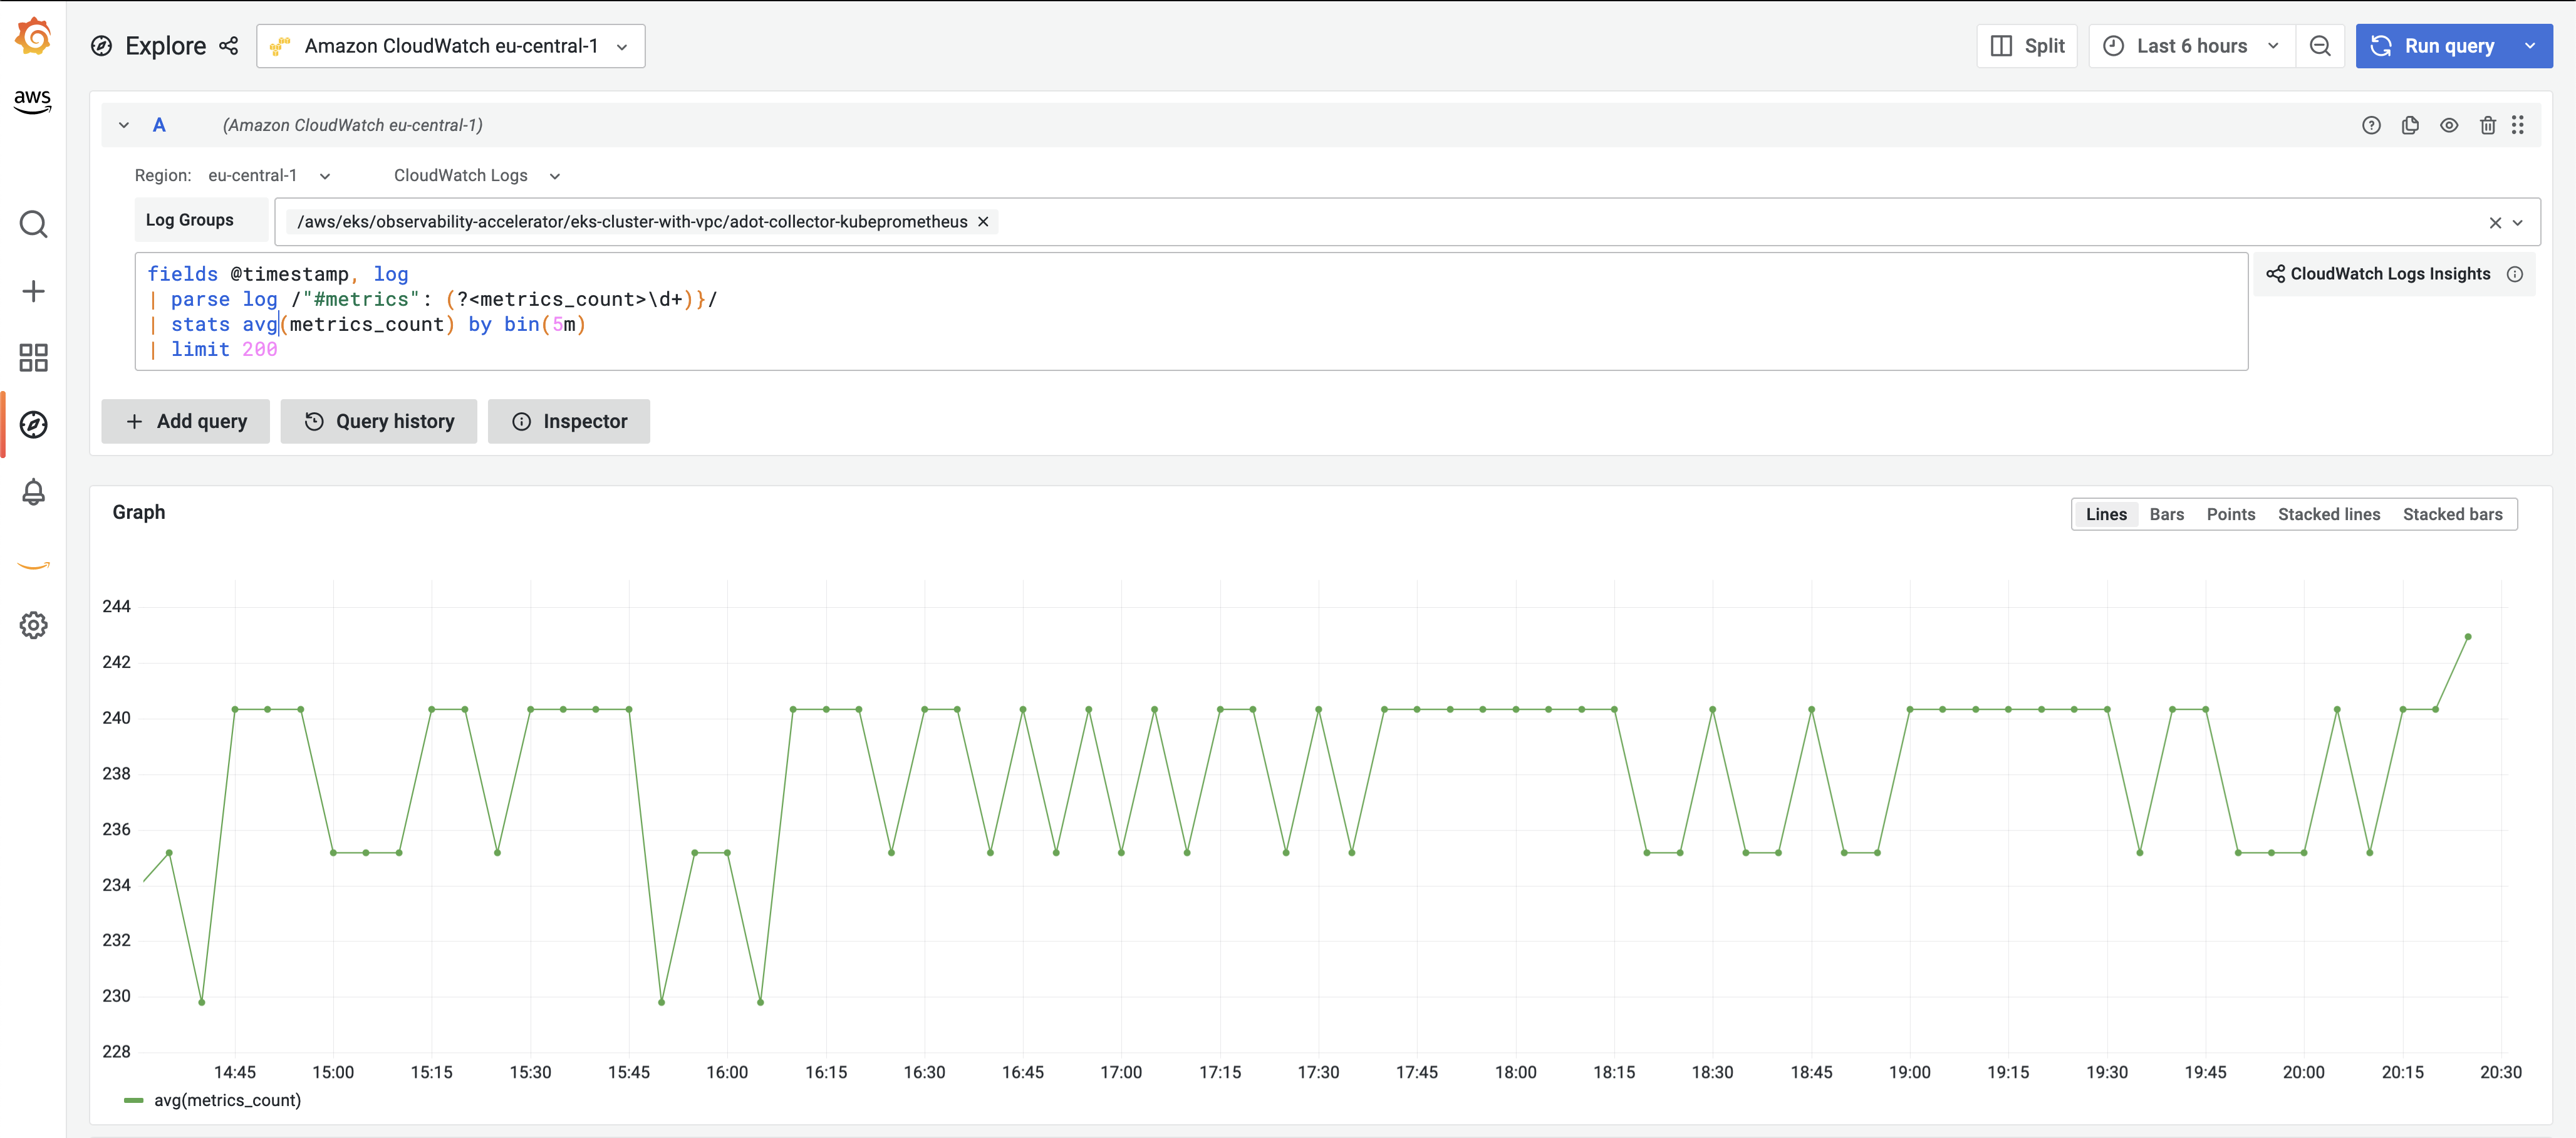Toggle visibility of query A eye icon
2576x1138 pixels.
2449,125
